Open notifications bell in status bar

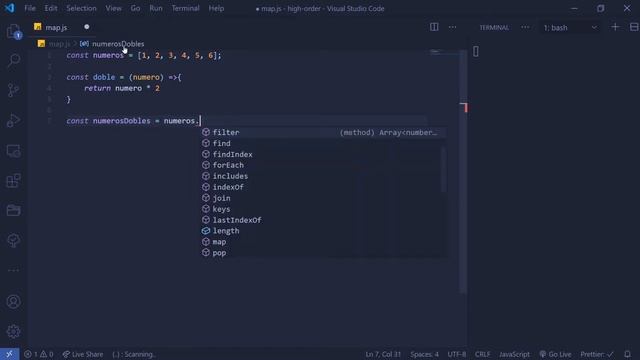pyautogui.click(x=627, y=354)
